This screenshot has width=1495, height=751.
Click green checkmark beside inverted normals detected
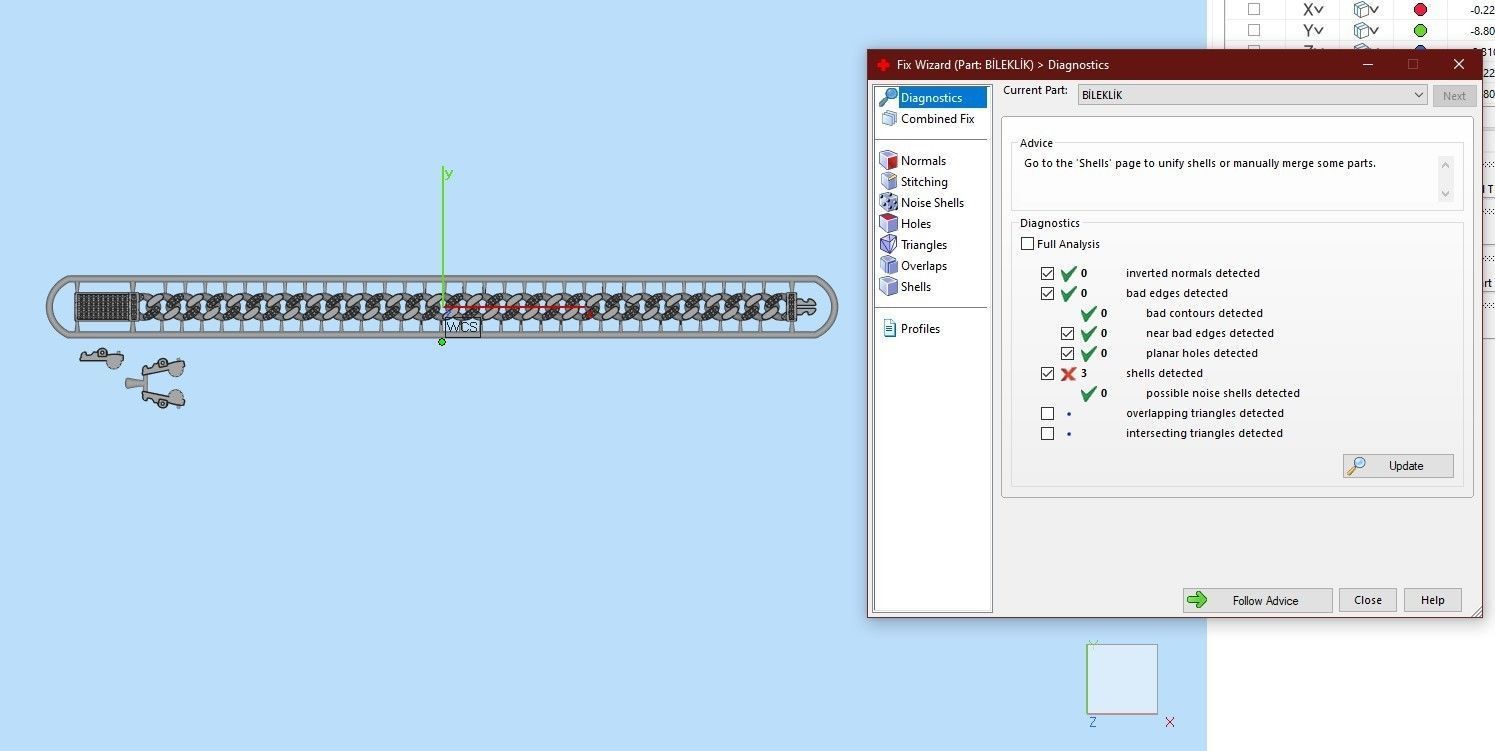click(x=1068, y=273)
